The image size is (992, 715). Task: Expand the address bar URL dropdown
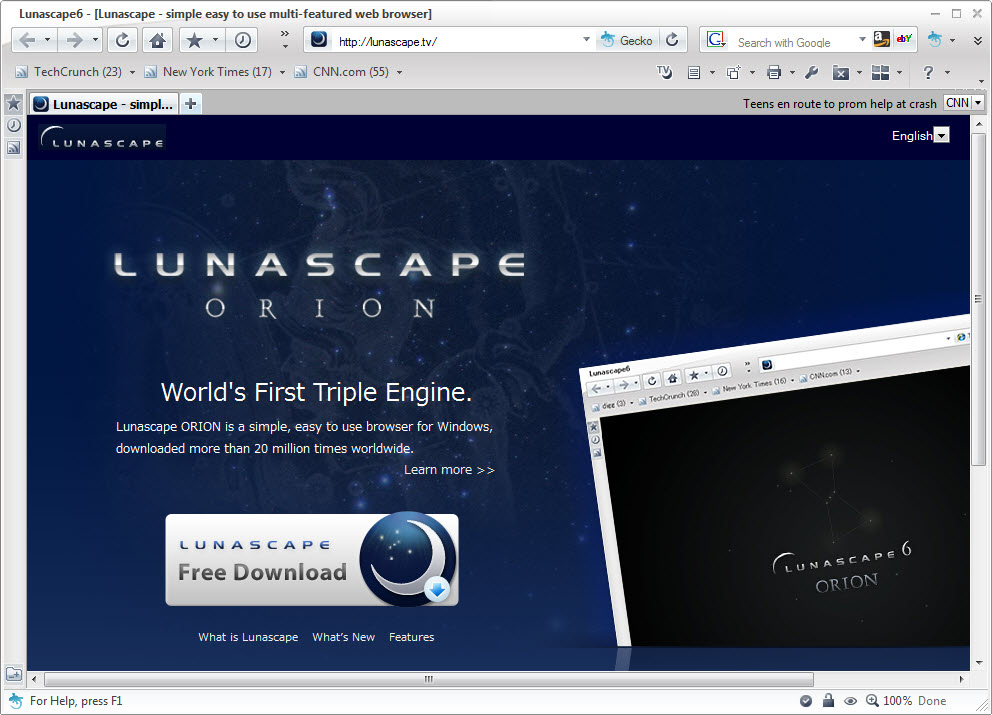coord(586,40)
